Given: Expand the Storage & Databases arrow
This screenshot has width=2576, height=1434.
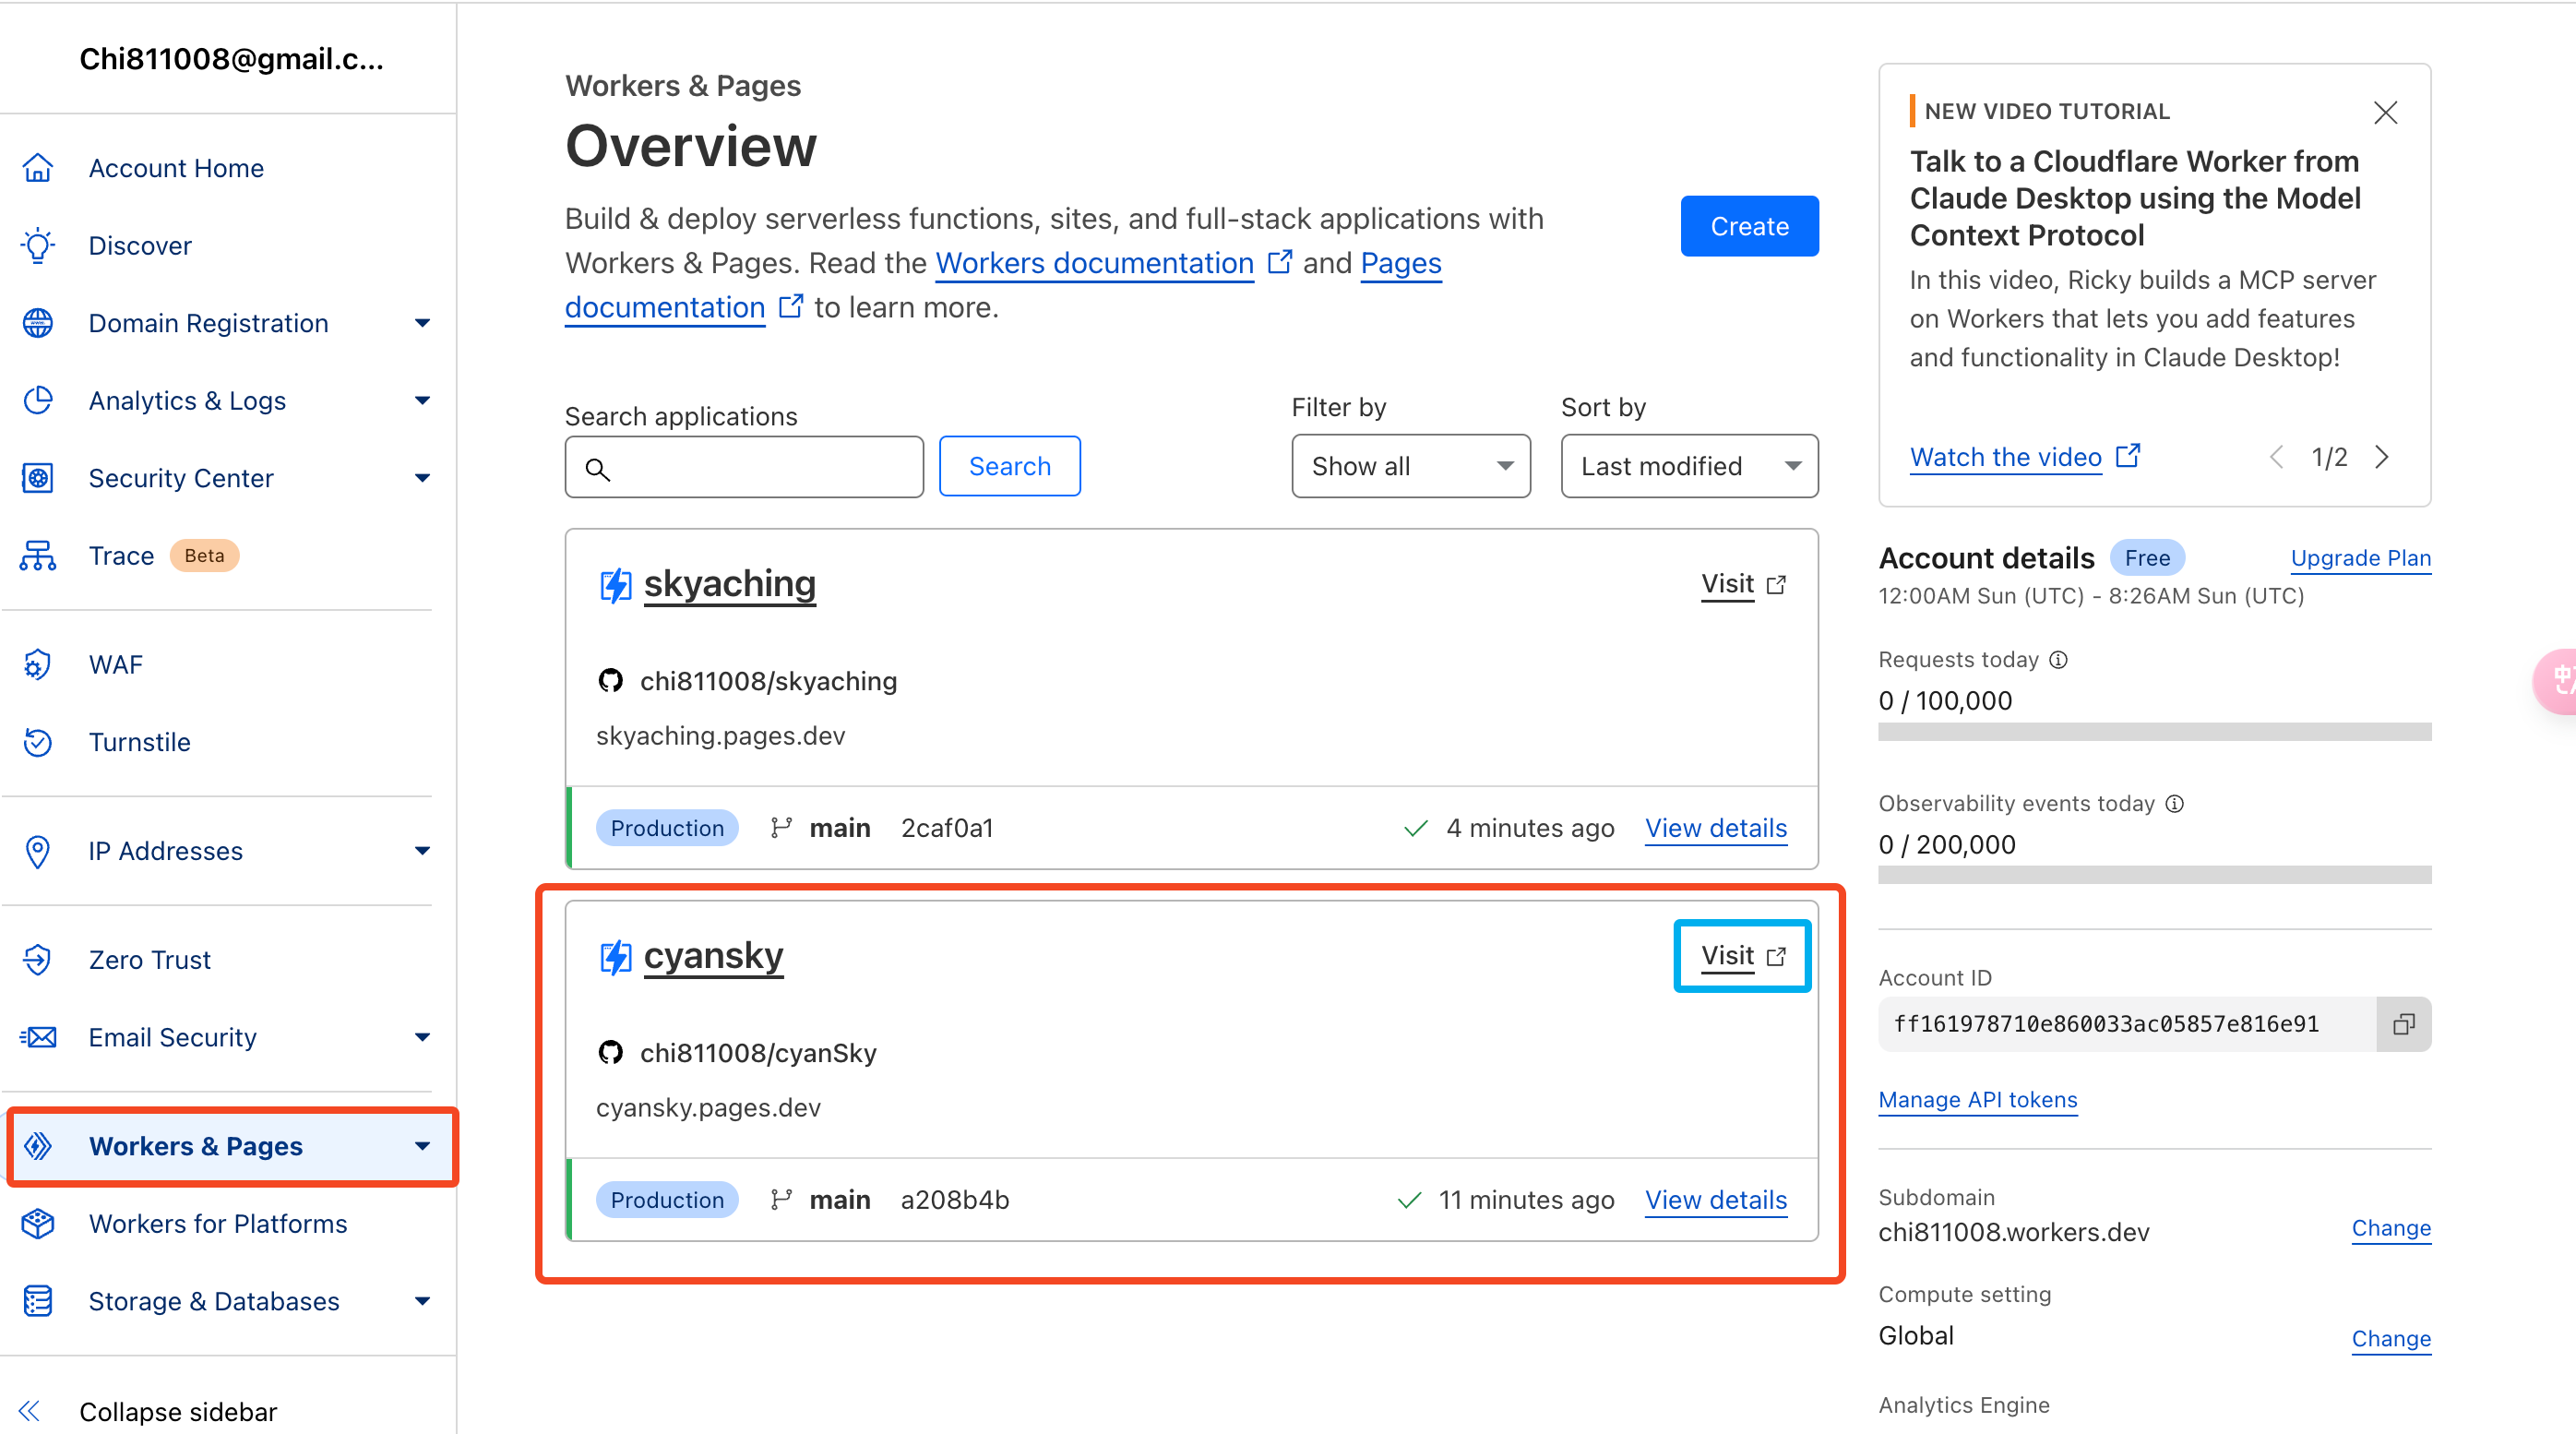Looking at the screenshot, I should click(x=422, y=1301).
